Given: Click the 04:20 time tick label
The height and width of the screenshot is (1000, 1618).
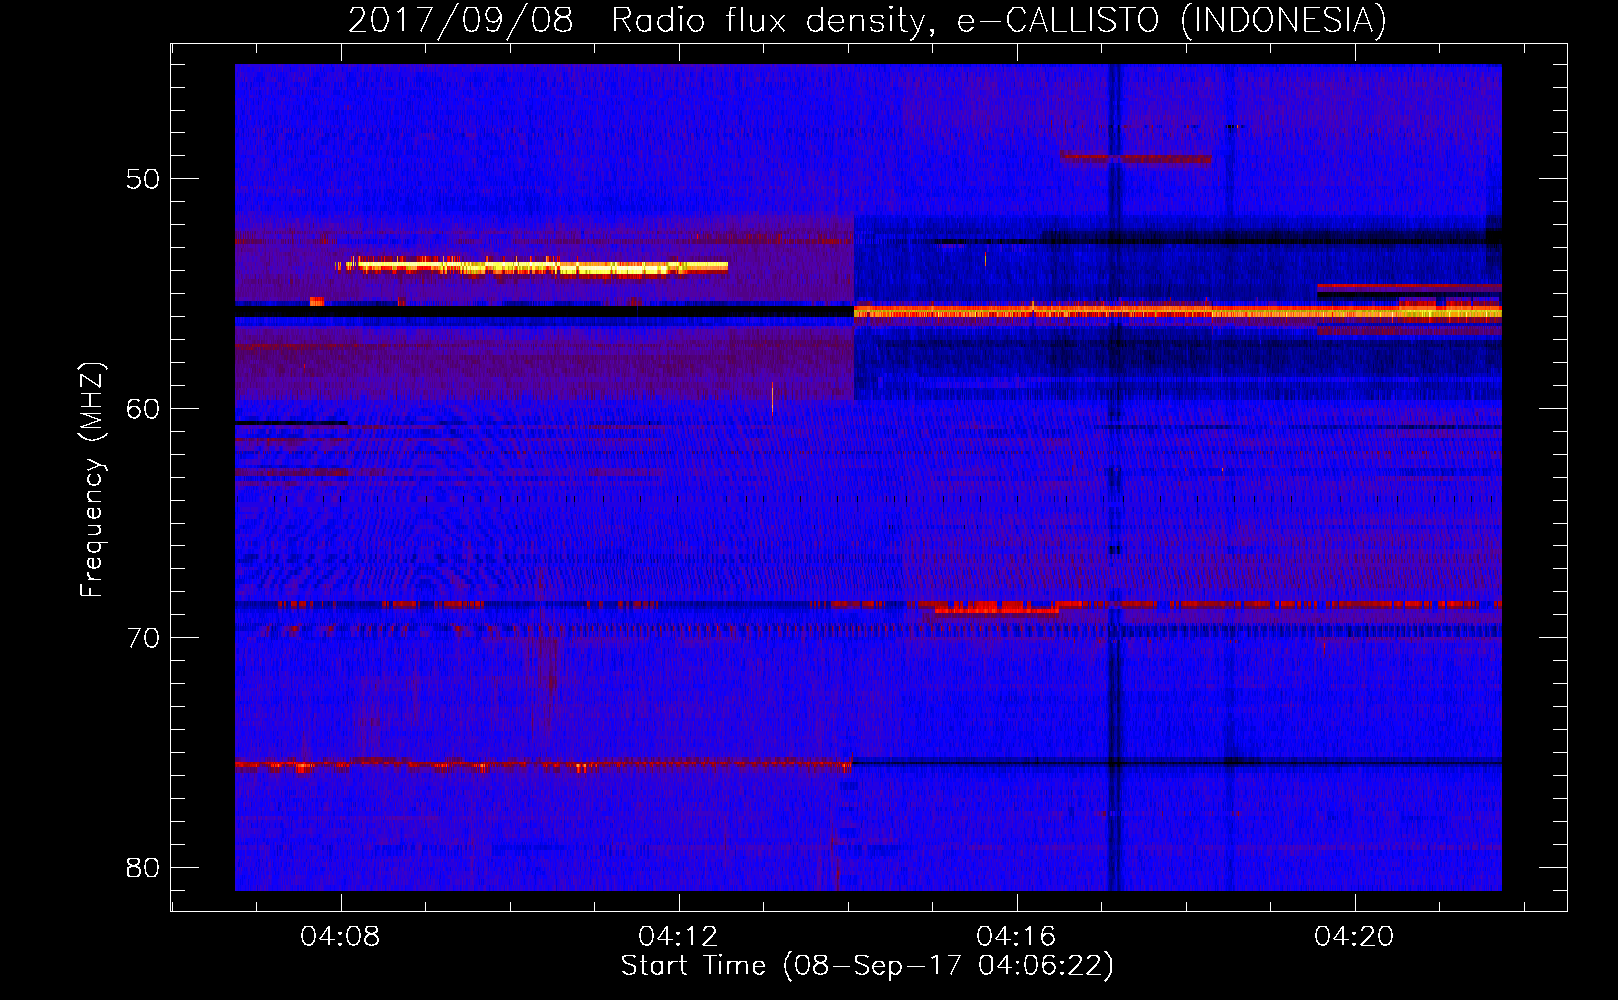Looking at the screenshot, I should pyautogui.click(x=1354, y=936).
